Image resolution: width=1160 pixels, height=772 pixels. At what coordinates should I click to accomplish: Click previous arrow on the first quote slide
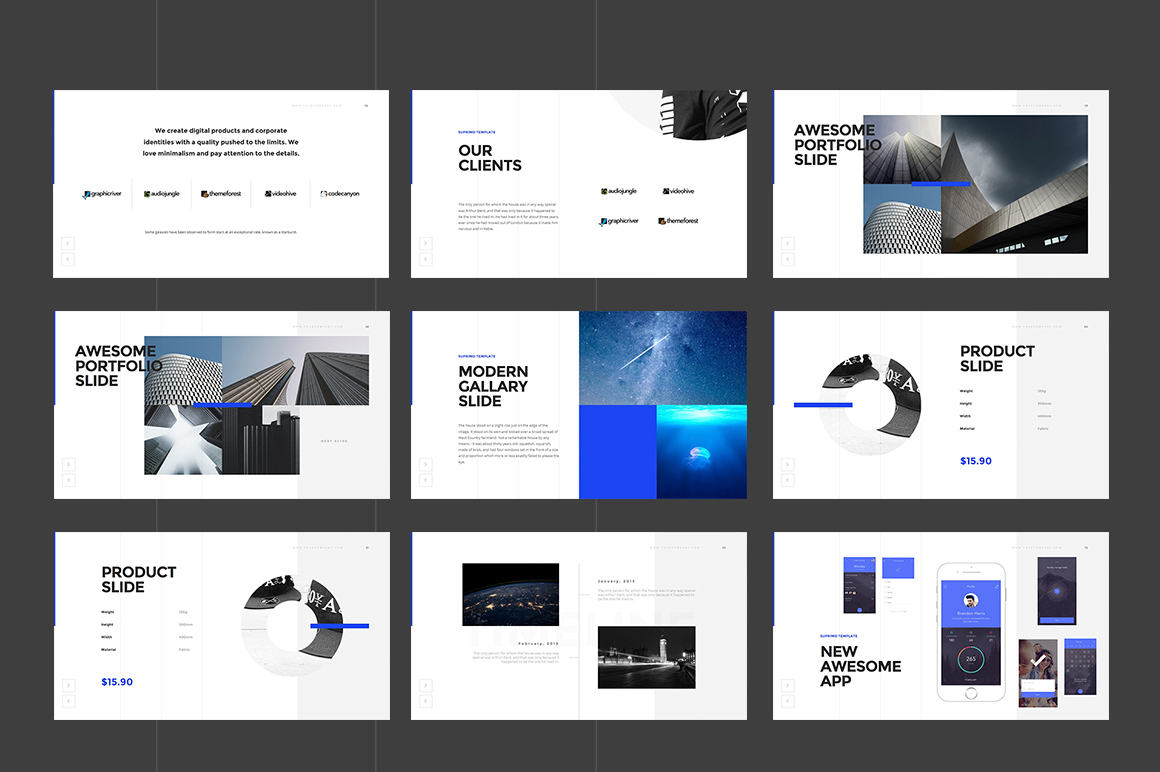pos(68,259)
